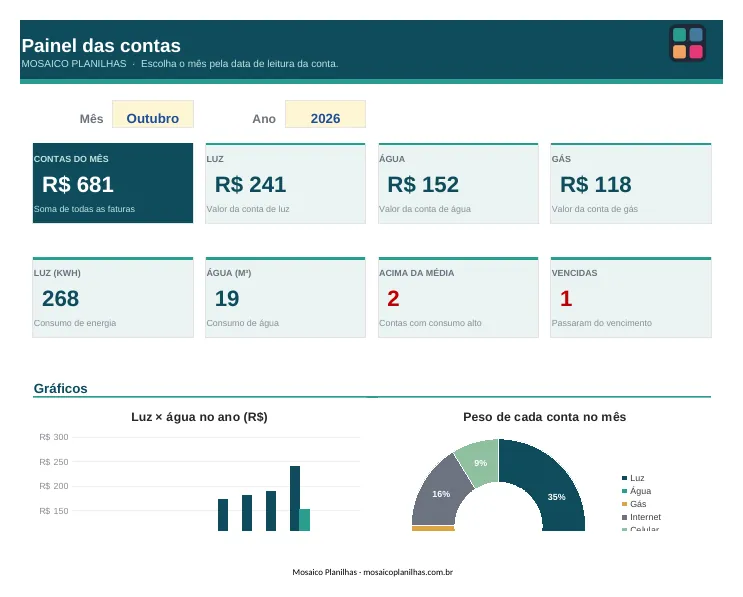
Task: Click the Gás legend color marker
Action: [625, 504]
